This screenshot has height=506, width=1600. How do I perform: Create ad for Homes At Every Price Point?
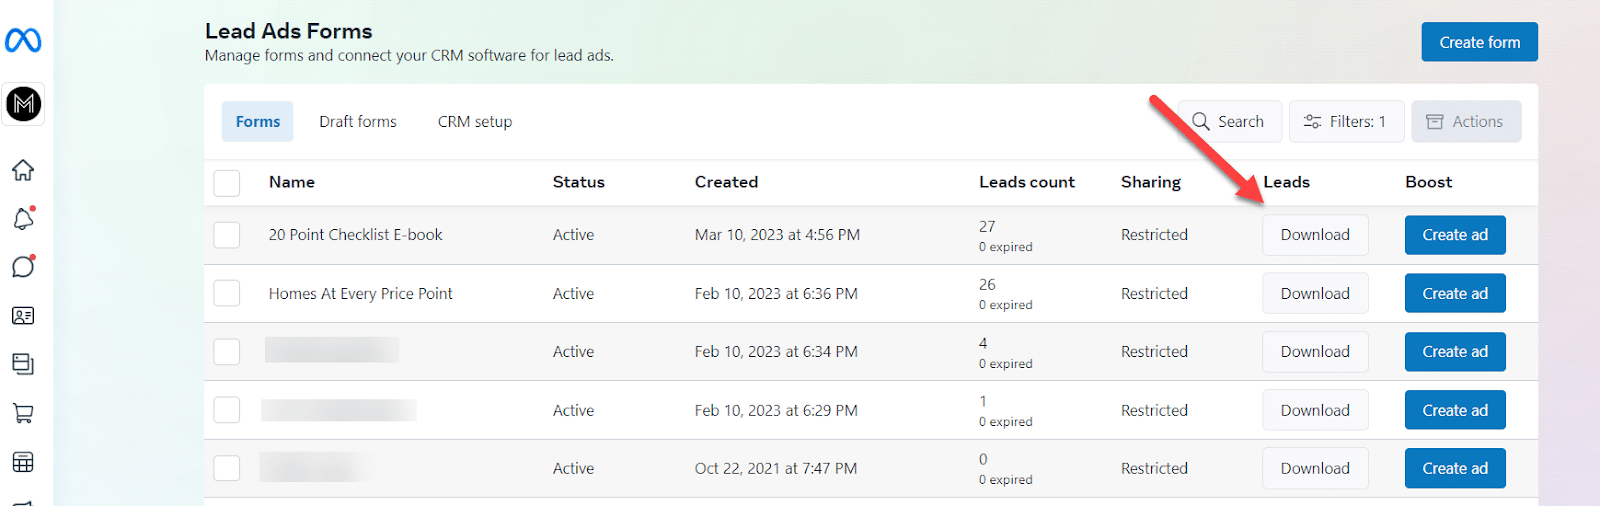(1455, 293)
